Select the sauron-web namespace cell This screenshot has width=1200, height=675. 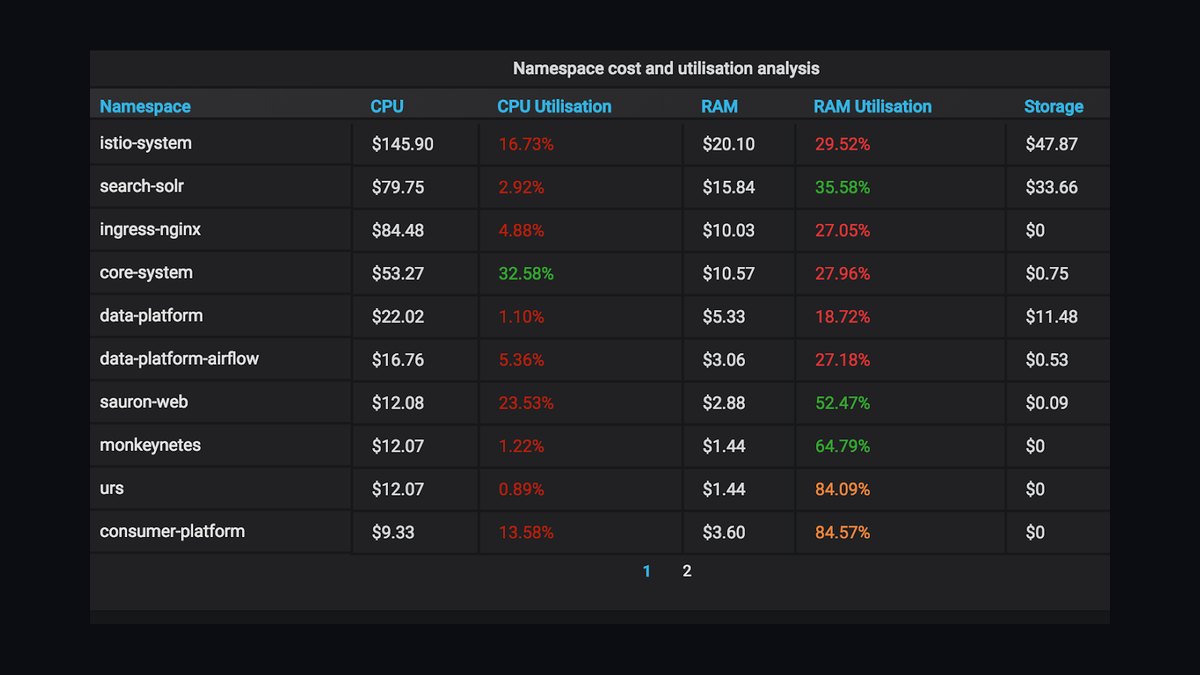(x=221, y=403)
